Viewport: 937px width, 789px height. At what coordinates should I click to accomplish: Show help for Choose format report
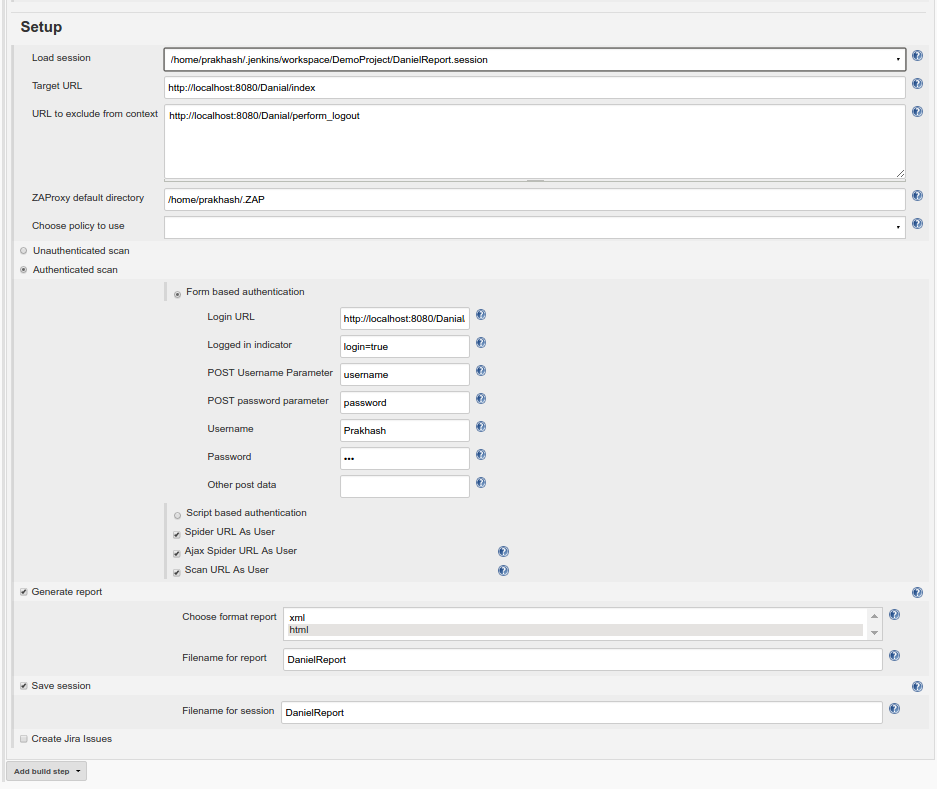coord(894,614)
